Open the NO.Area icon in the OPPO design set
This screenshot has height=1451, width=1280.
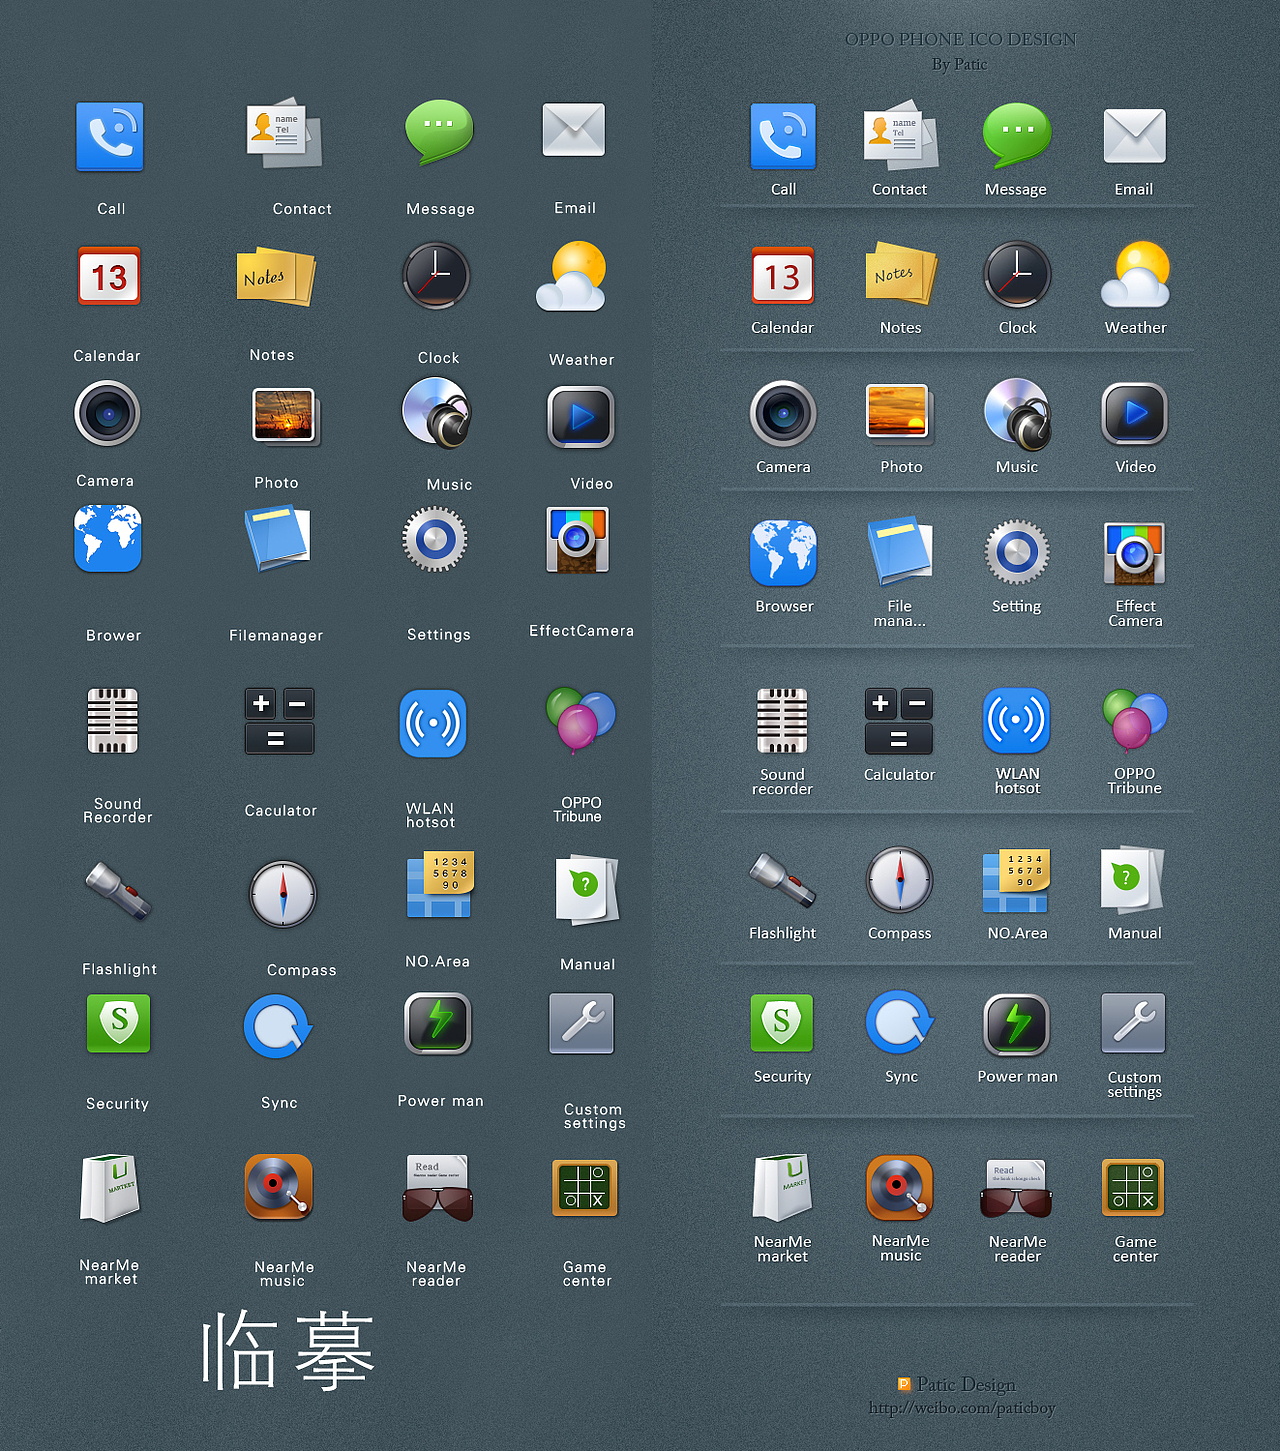coord(1016,880)
